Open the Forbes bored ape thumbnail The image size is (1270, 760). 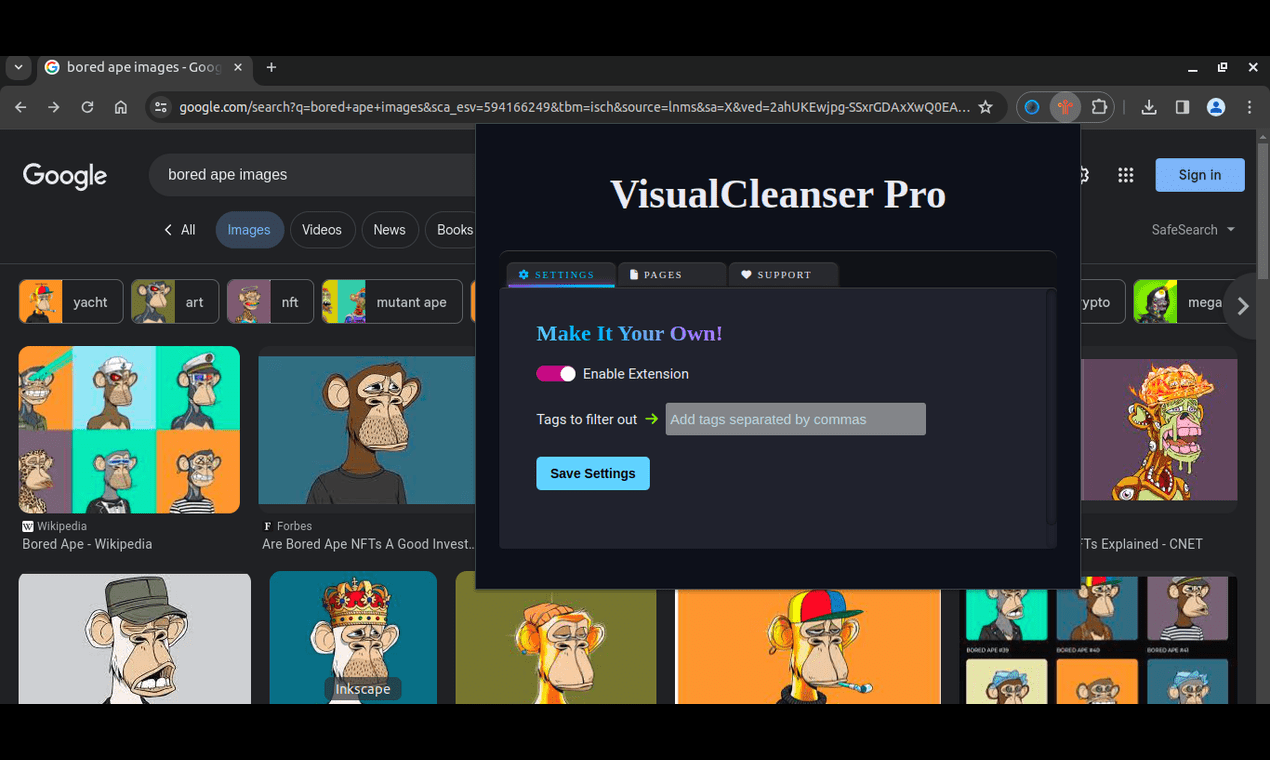coord(367,430)
